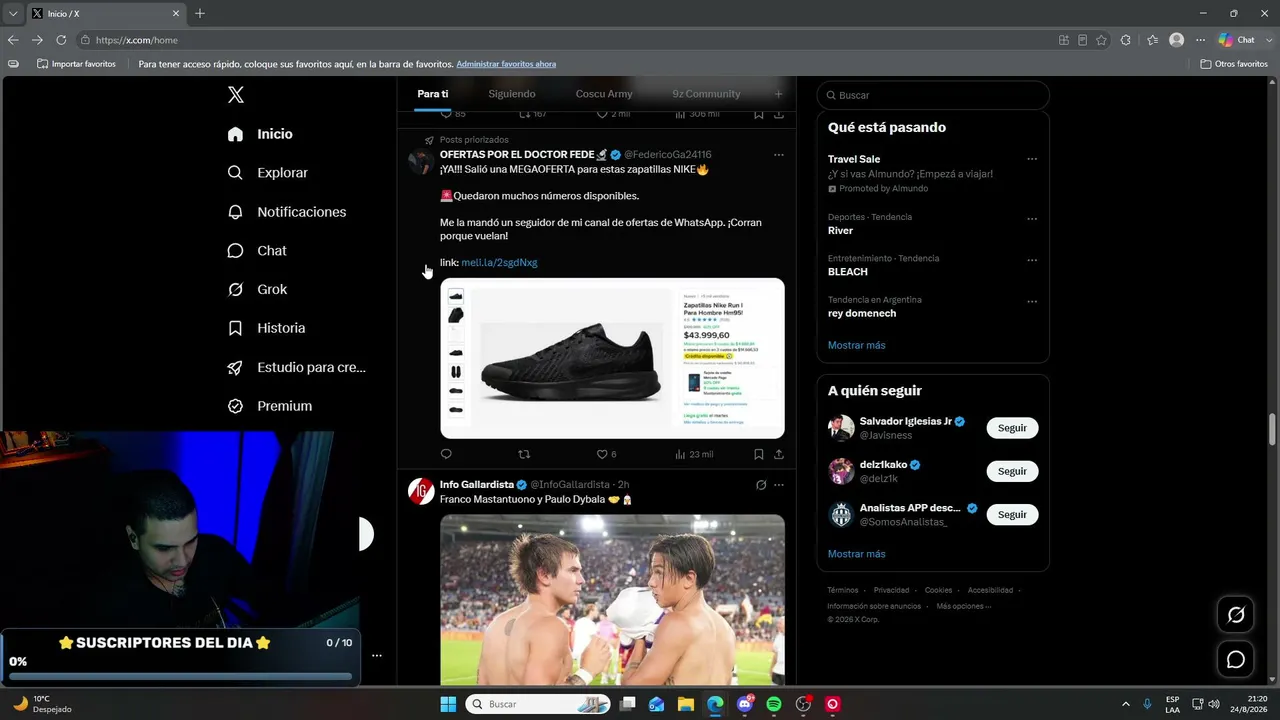
Task: Open the tab list chevron dropdown
Action: (x=13, y=13)
